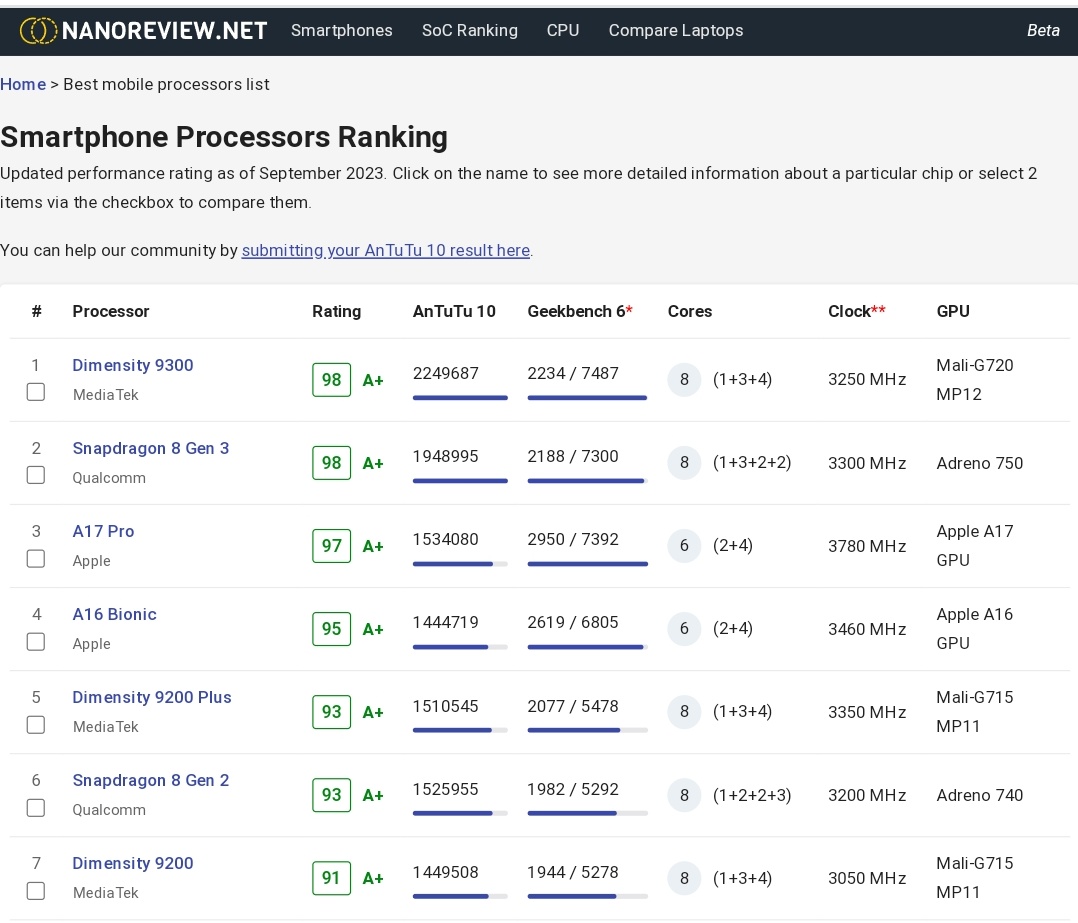Click the 8-core badge for Dimensity 9300
This screenshot has height=923, width=1078.
coord(684,379)
